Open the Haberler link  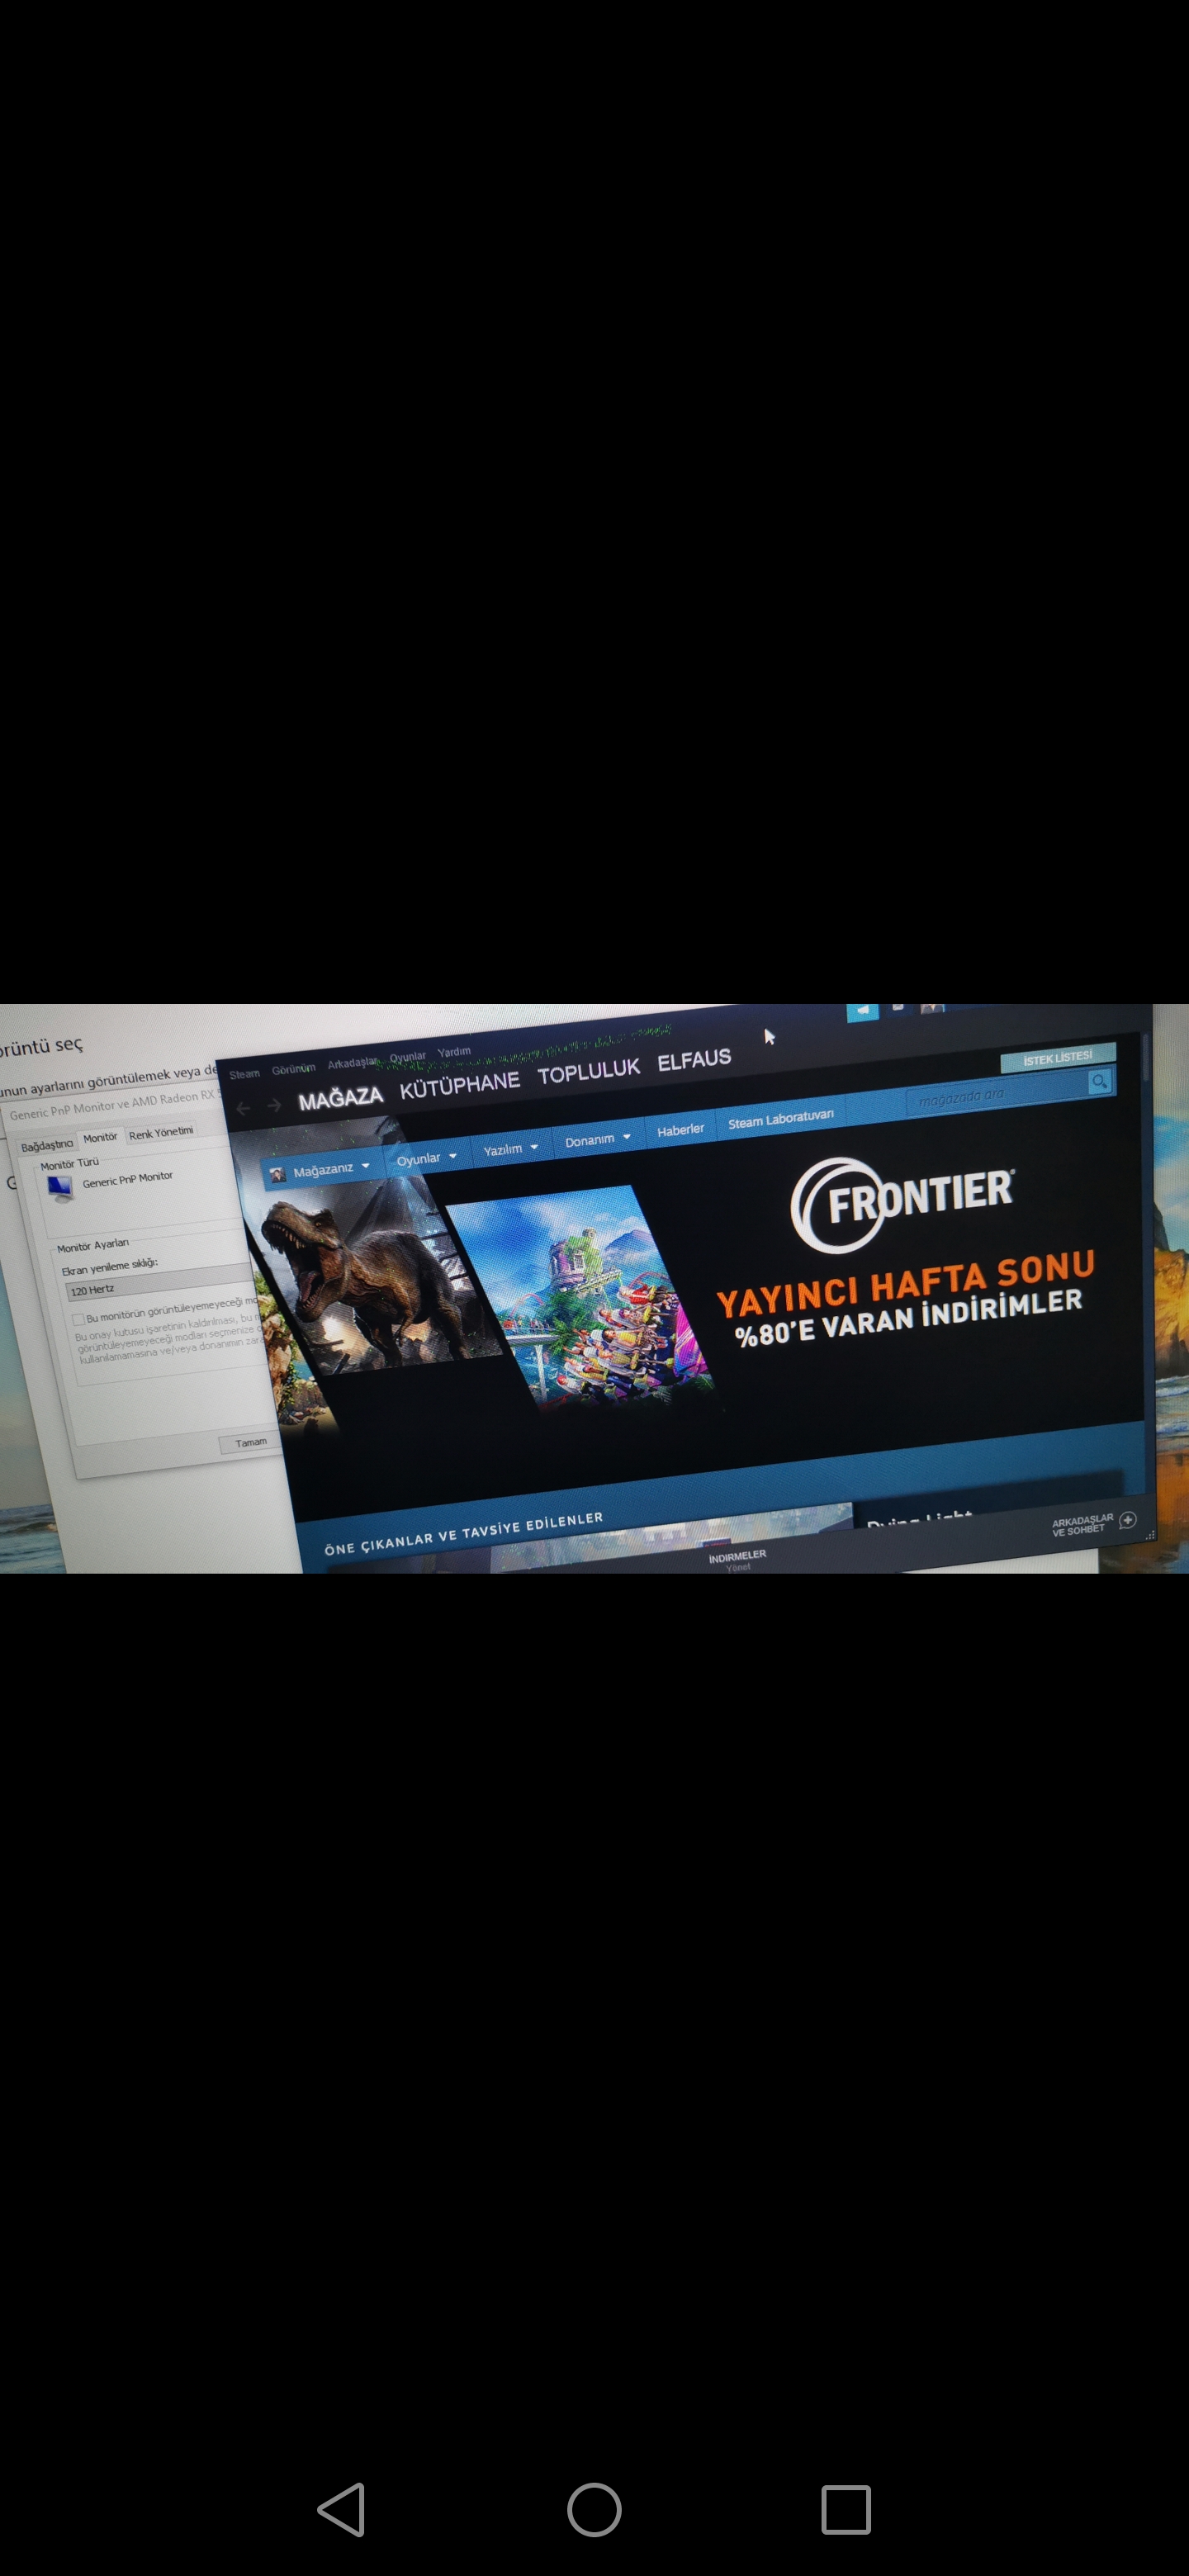pos(680,1129)
